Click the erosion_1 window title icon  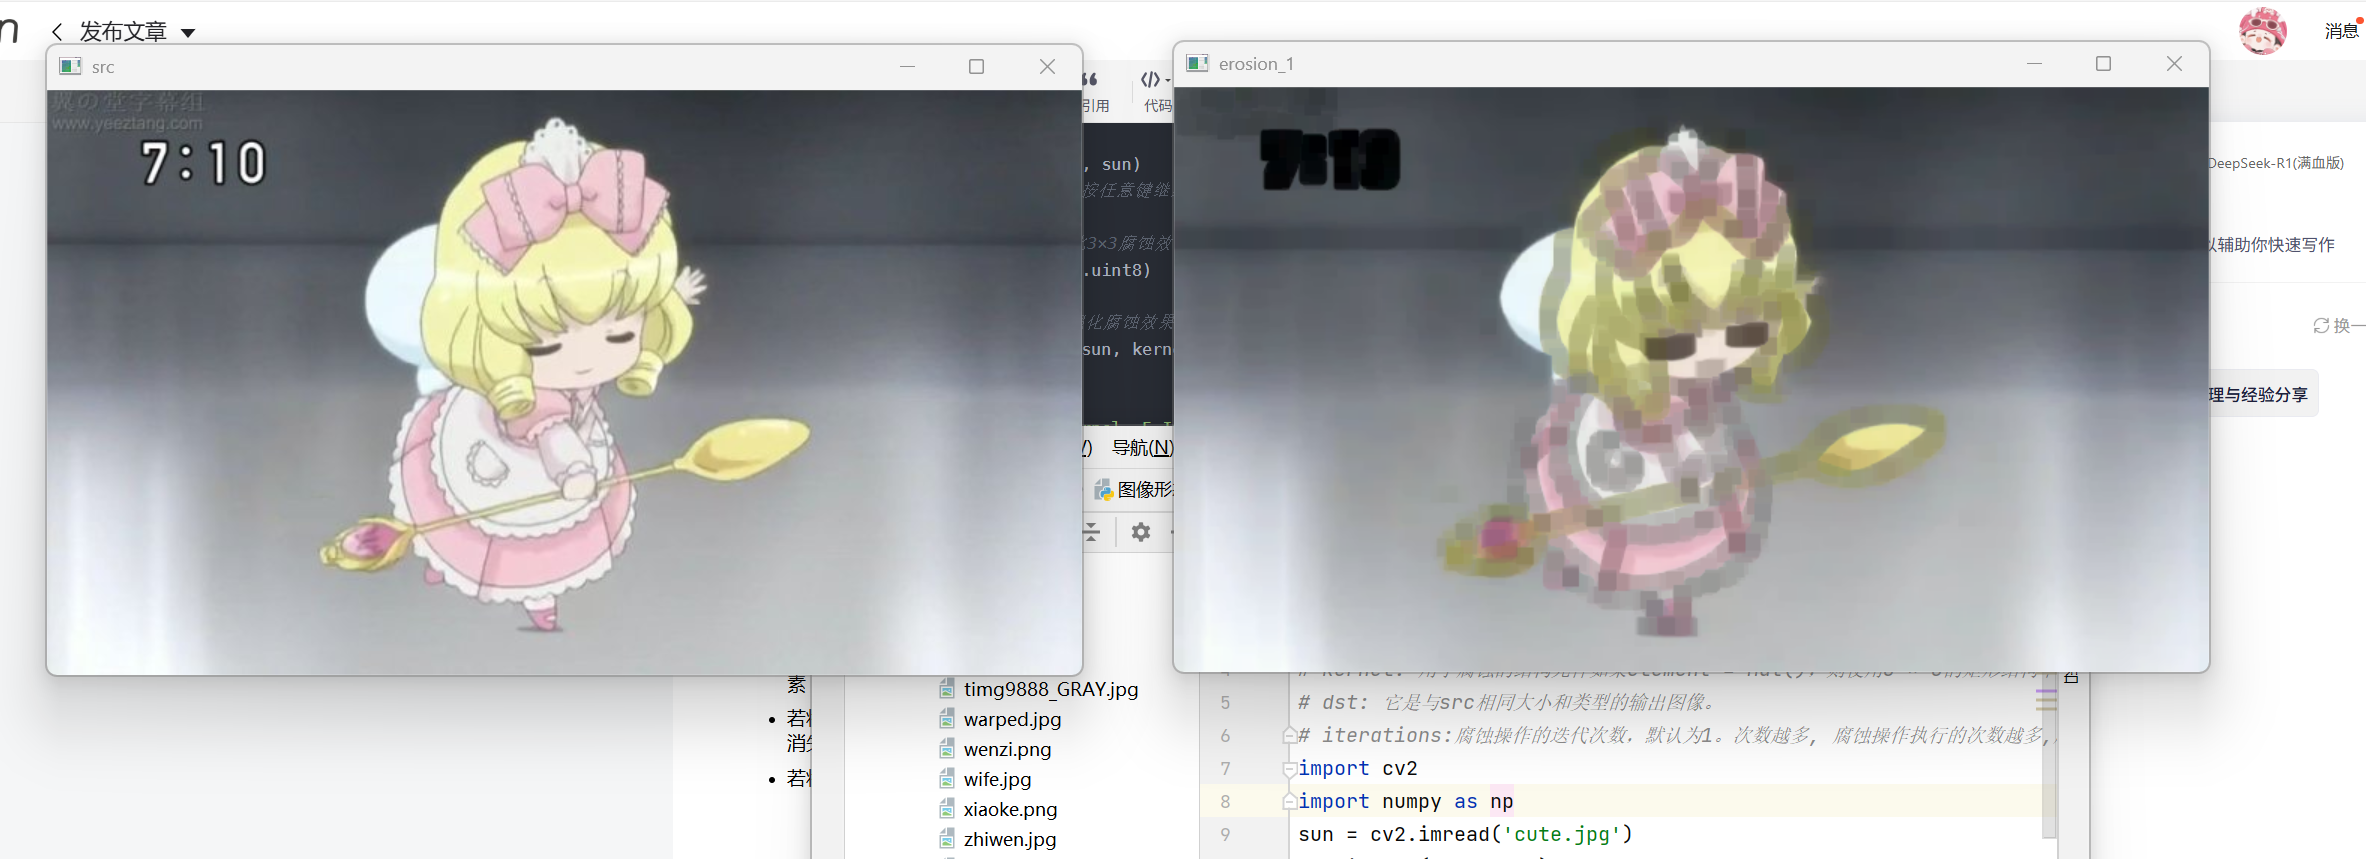(1197, 63)
